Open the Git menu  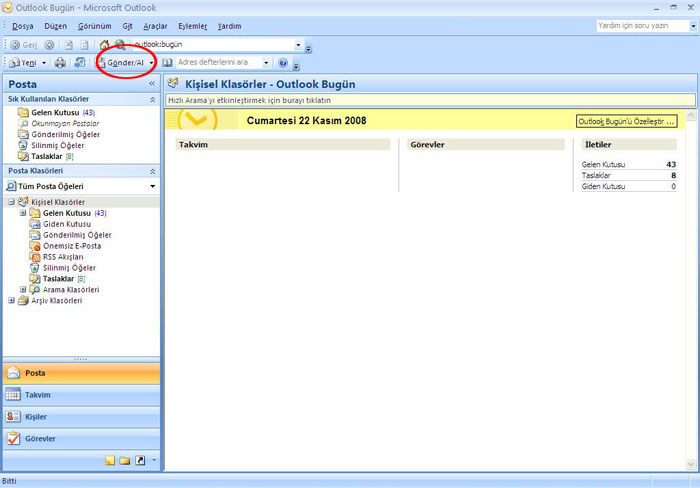[127, 26]
